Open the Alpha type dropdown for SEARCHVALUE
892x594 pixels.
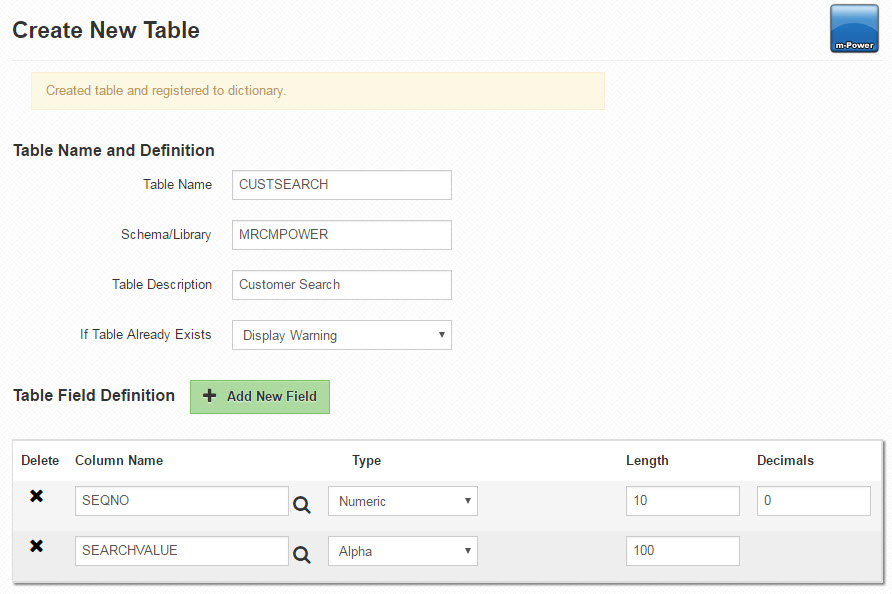pyautogui.click(x=402, y=550)
